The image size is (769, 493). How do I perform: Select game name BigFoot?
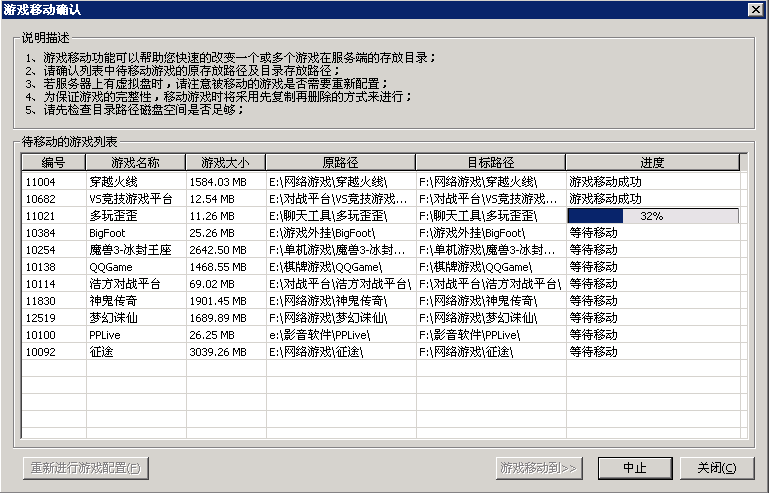click(x=107, y=233)
